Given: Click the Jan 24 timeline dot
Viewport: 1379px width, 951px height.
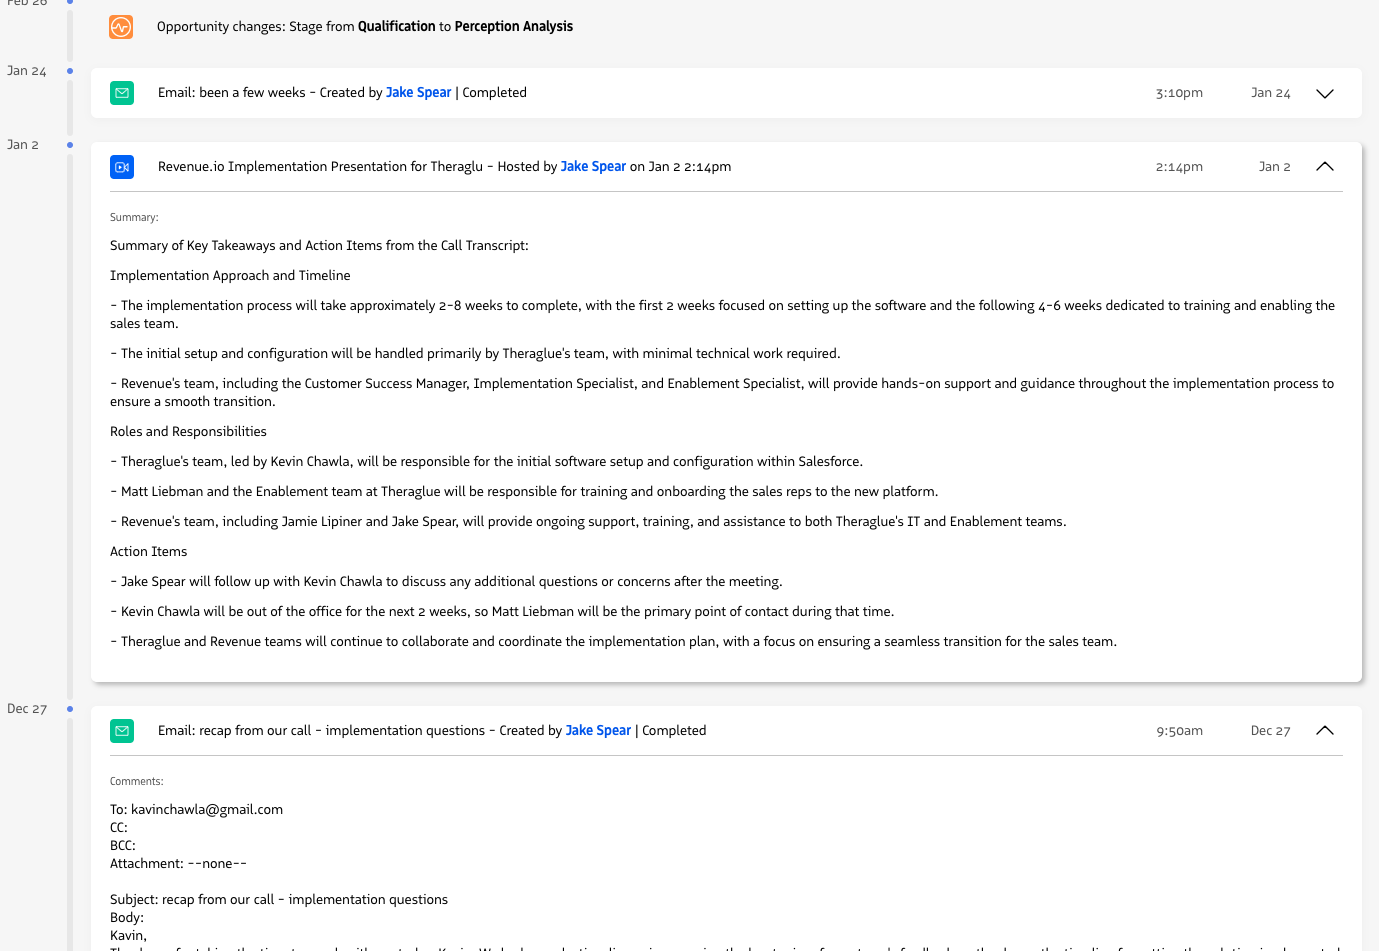Looking at the screenshot, I should 70,71.
